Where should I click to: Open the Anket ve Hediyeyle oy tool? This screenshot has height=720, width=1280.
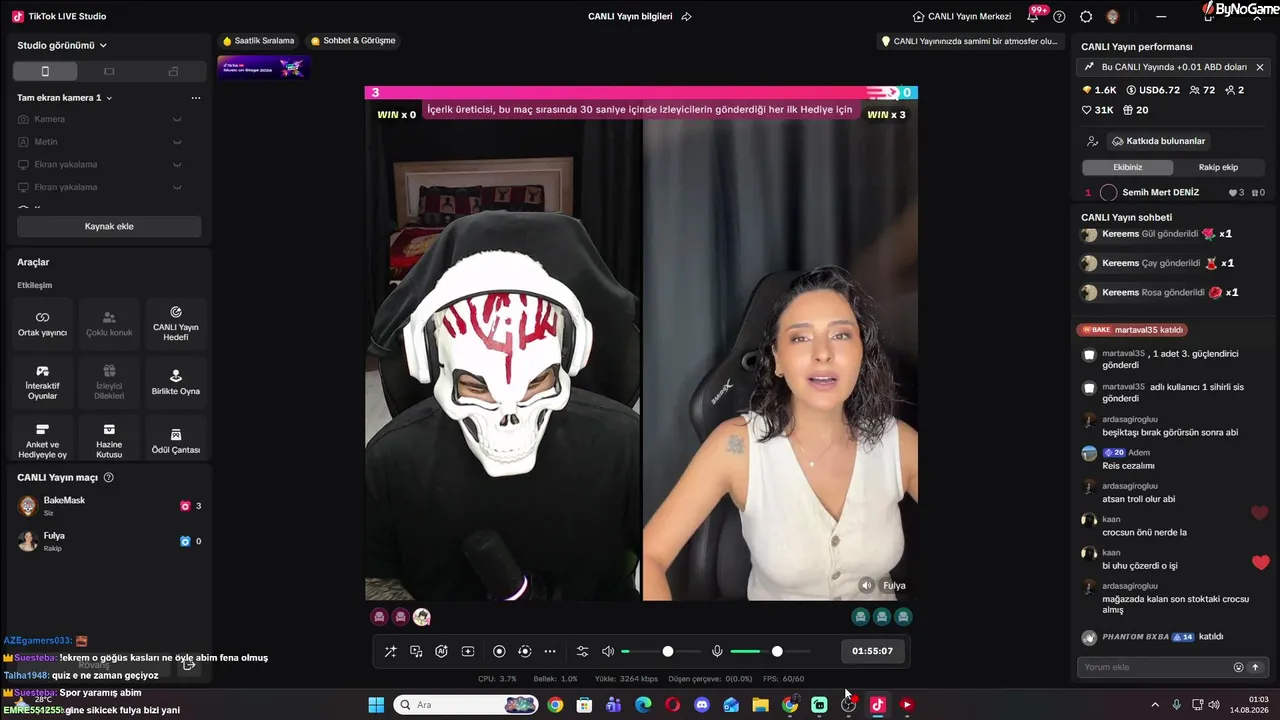point(42,441)
